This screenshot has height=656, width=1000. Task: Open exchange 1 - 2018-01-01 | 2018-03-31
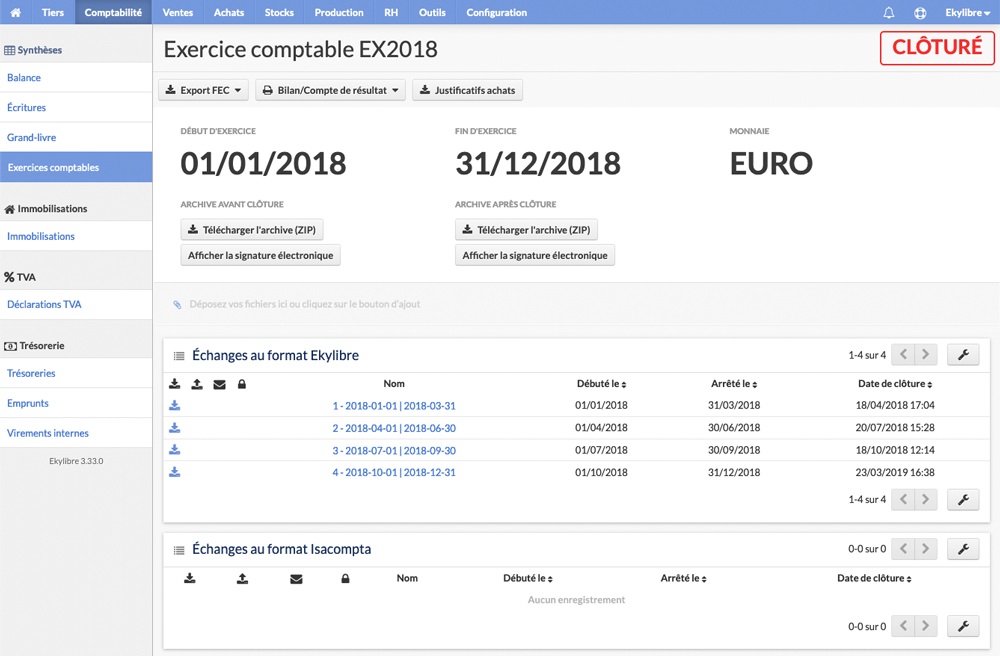[x=394, y=405]
